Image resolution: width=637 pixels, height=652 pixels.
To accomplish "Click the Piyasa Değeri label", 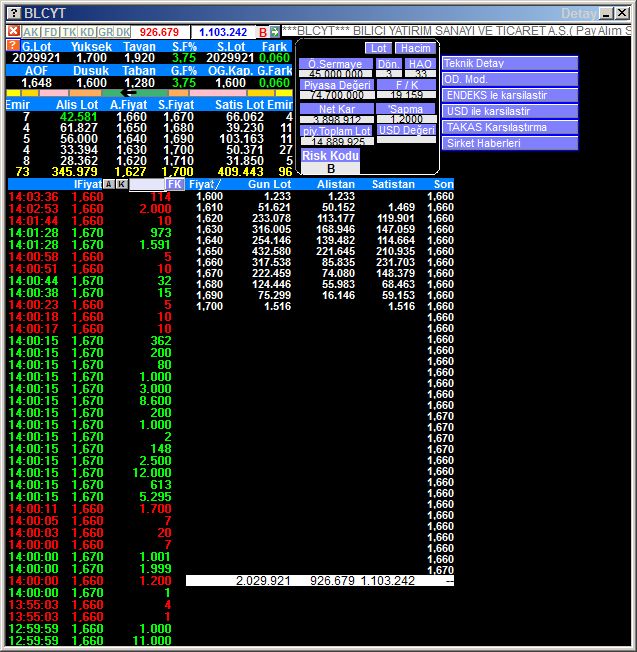I will 337,85.
